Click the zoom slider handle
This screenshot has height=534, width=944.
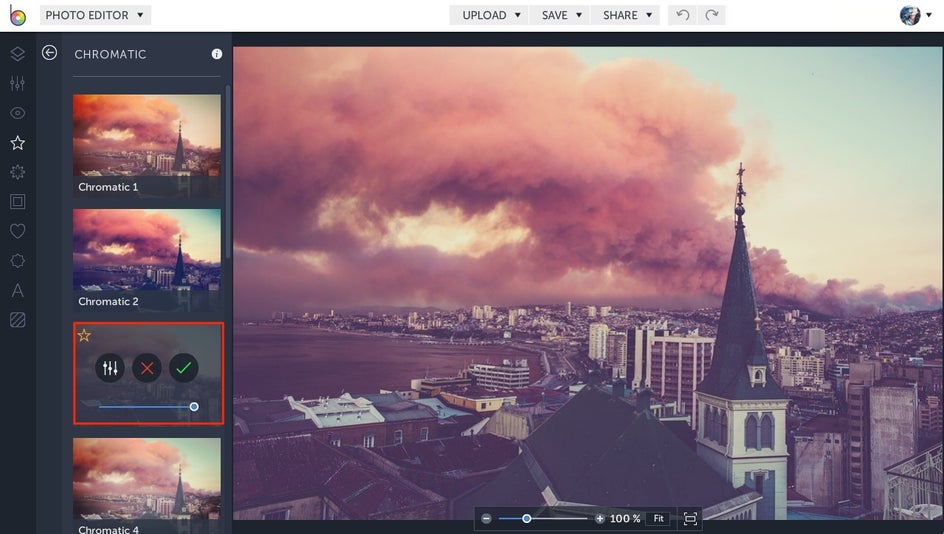click(526, 518)
